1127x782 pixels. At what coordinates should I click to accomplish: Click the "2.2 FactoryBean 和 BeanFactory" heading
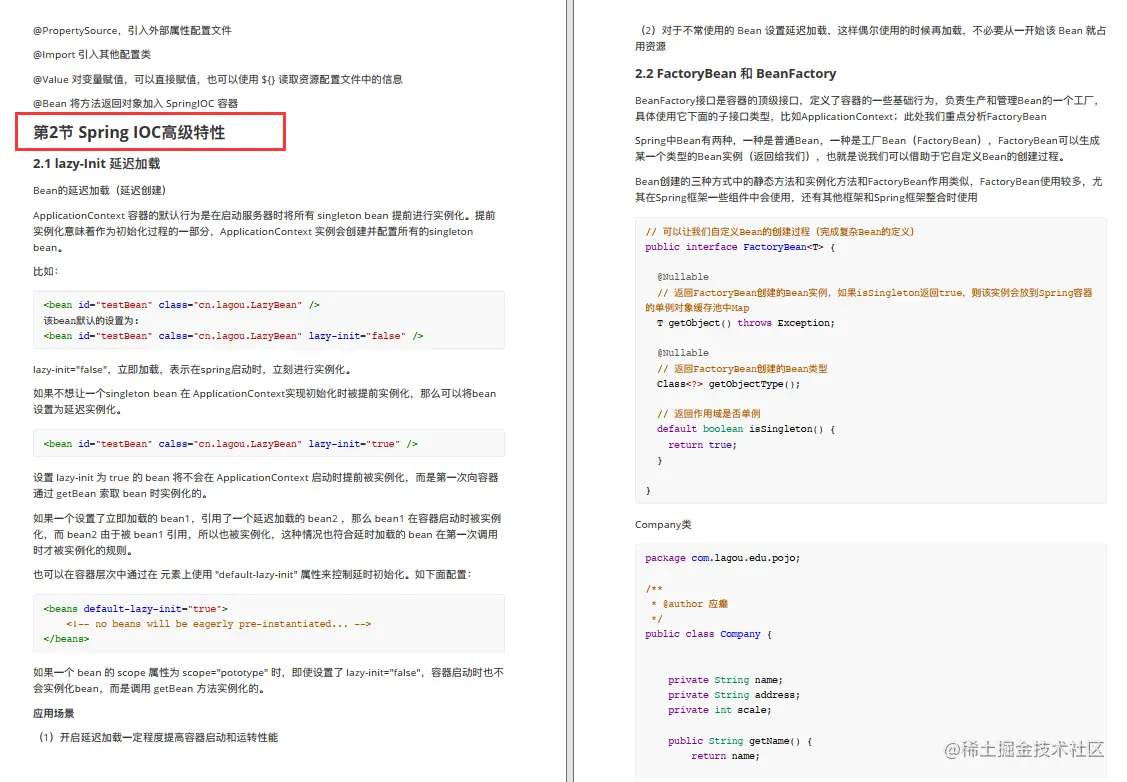735,73
